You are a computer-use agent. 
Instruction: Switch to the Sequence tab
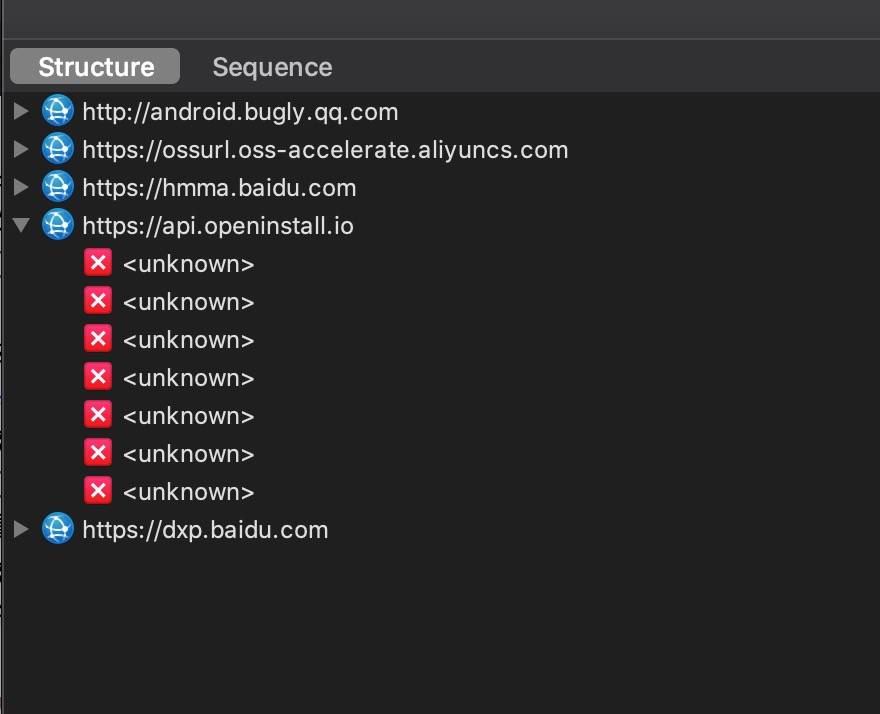272,67
